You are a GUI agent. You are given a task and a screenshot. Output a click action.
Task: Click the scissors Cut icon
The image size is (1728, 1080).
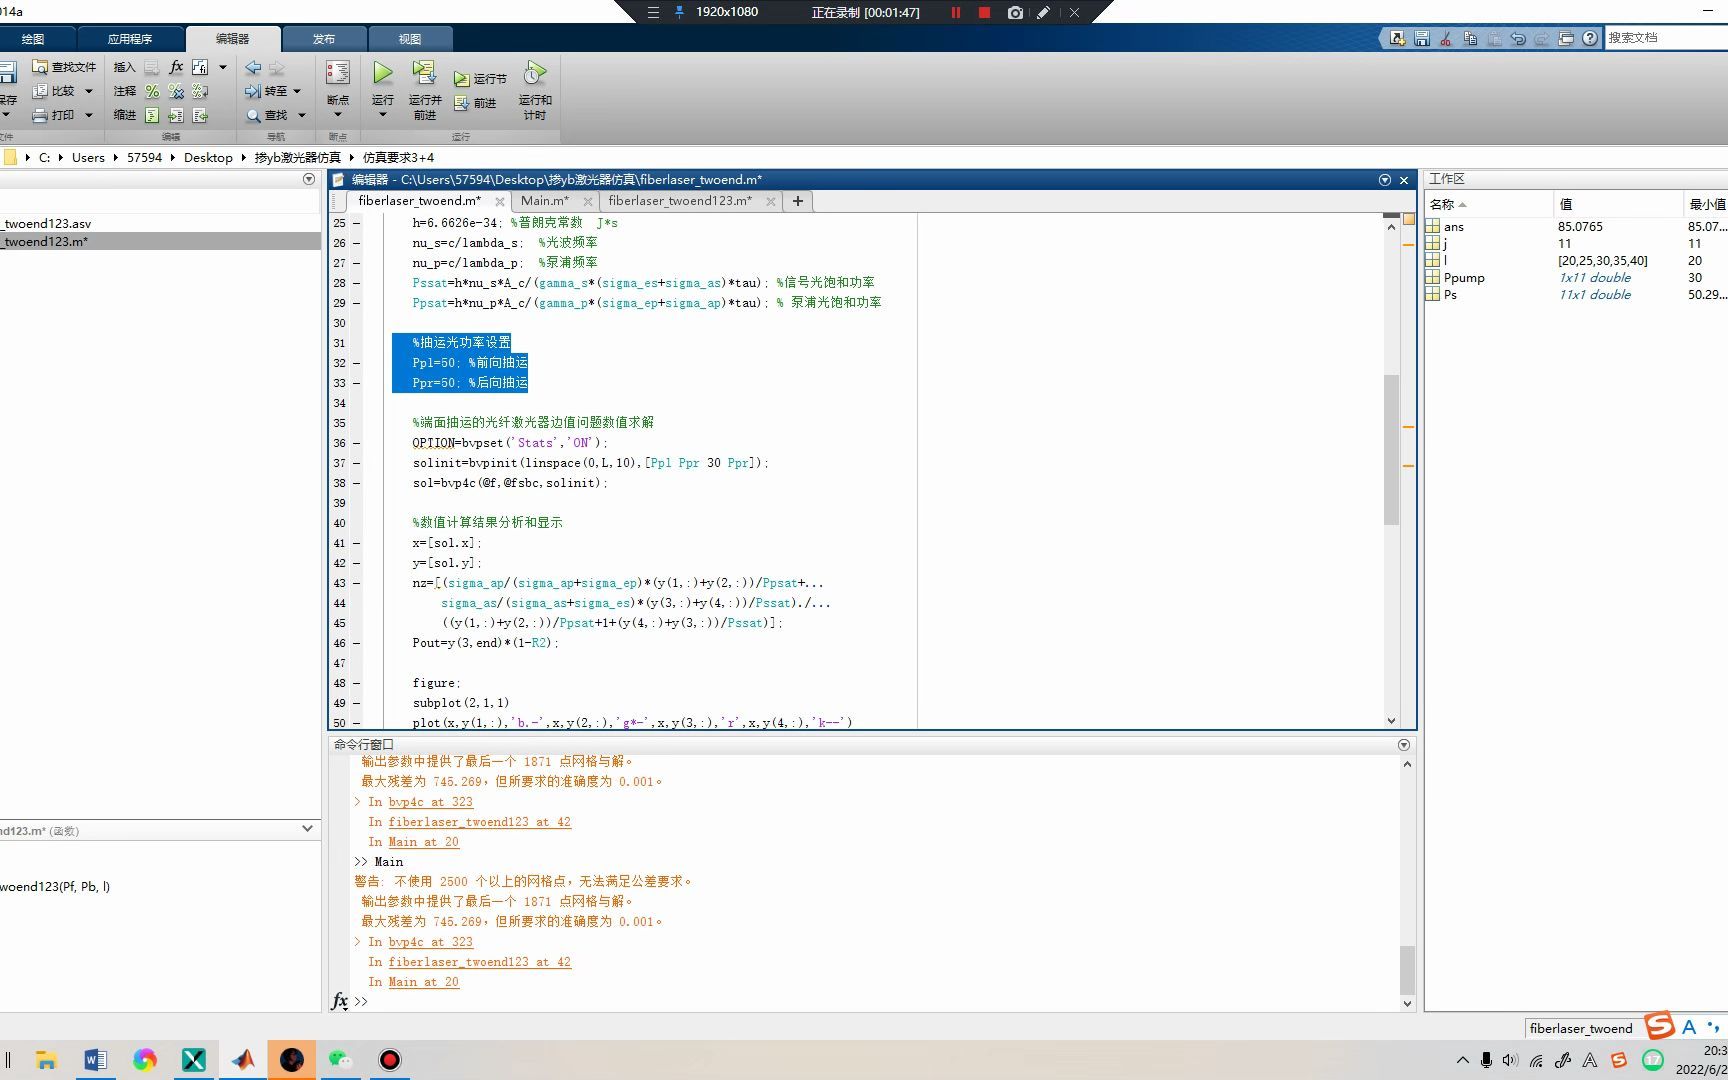click(x=1446, y=38)
